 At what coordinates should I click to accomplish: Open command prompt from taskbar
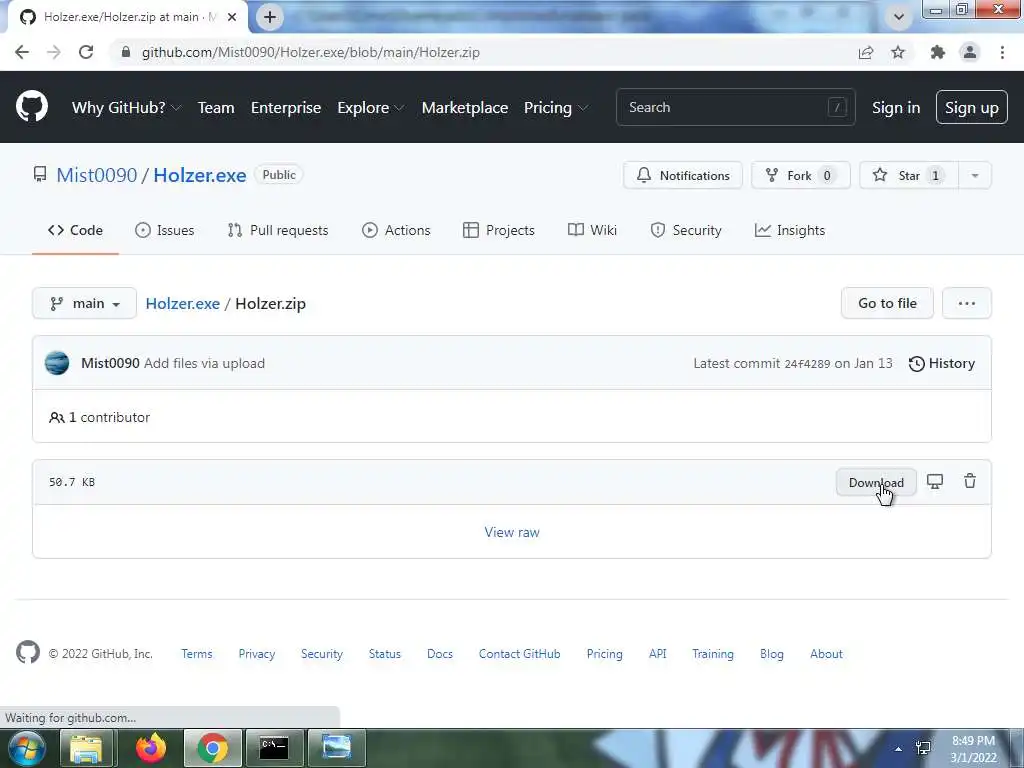[274, 748]
